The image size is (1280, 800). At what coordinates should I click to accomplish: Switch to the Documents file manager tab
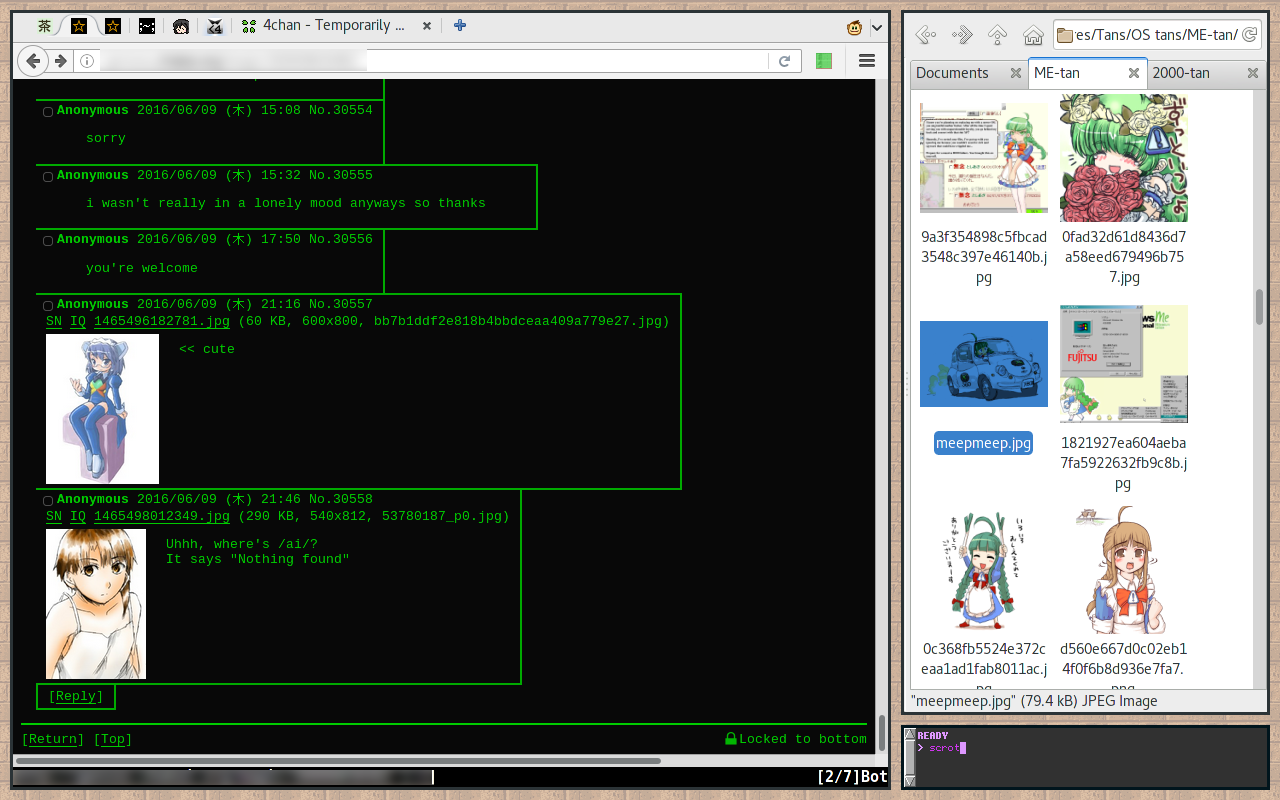click(952, 73)
